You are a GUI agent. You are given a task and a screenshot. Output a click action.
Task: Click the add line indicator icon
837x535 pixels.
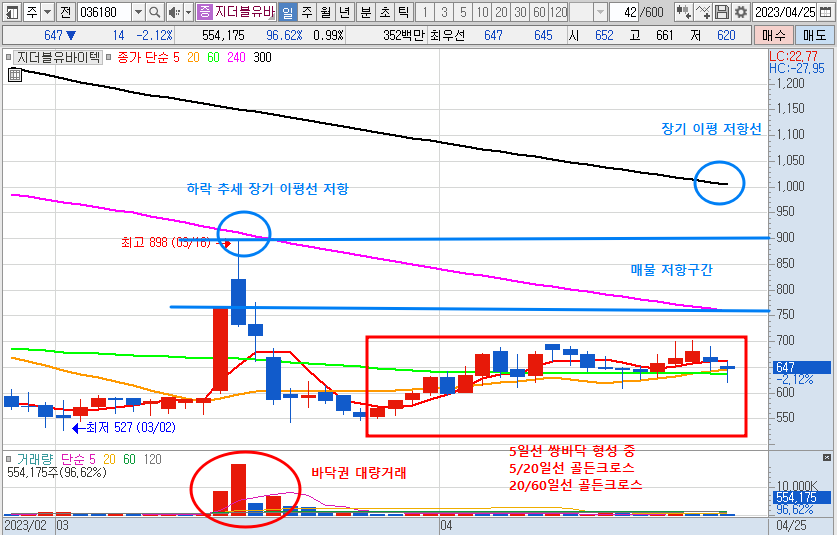[x=703, y=12]
